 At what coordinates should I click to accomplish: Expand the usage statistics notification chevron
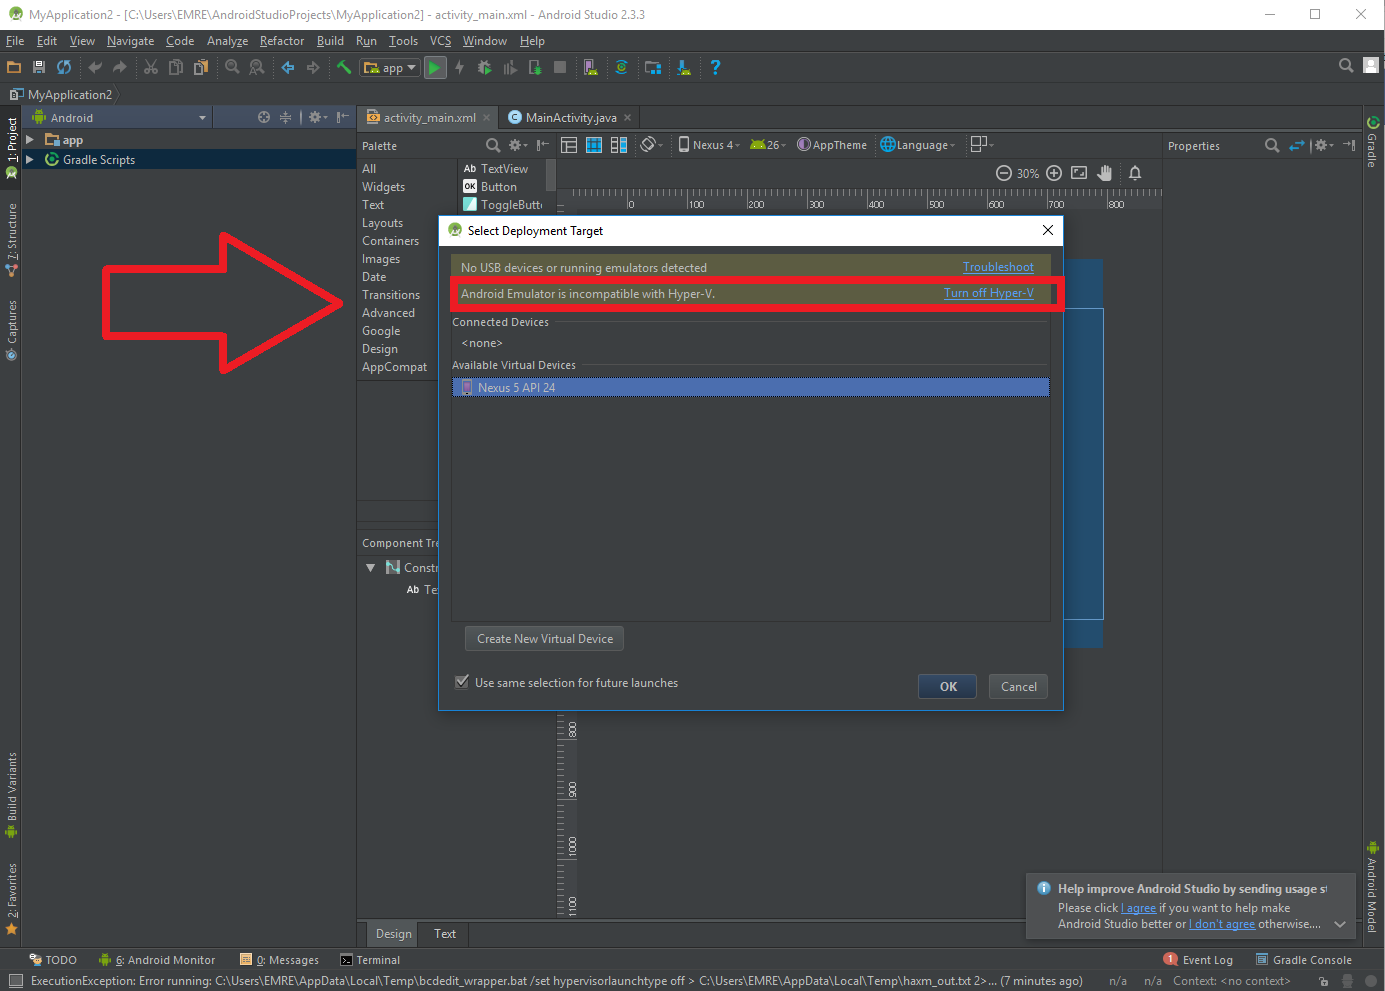click(x=1340, y=924)
